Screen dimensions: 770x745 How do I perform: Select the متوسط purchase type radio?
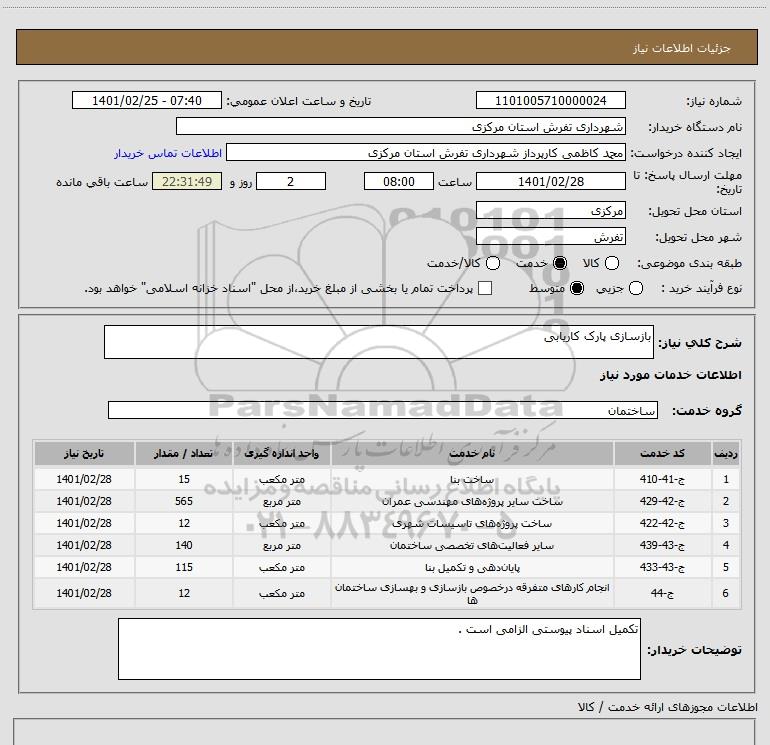pos(577,288)
